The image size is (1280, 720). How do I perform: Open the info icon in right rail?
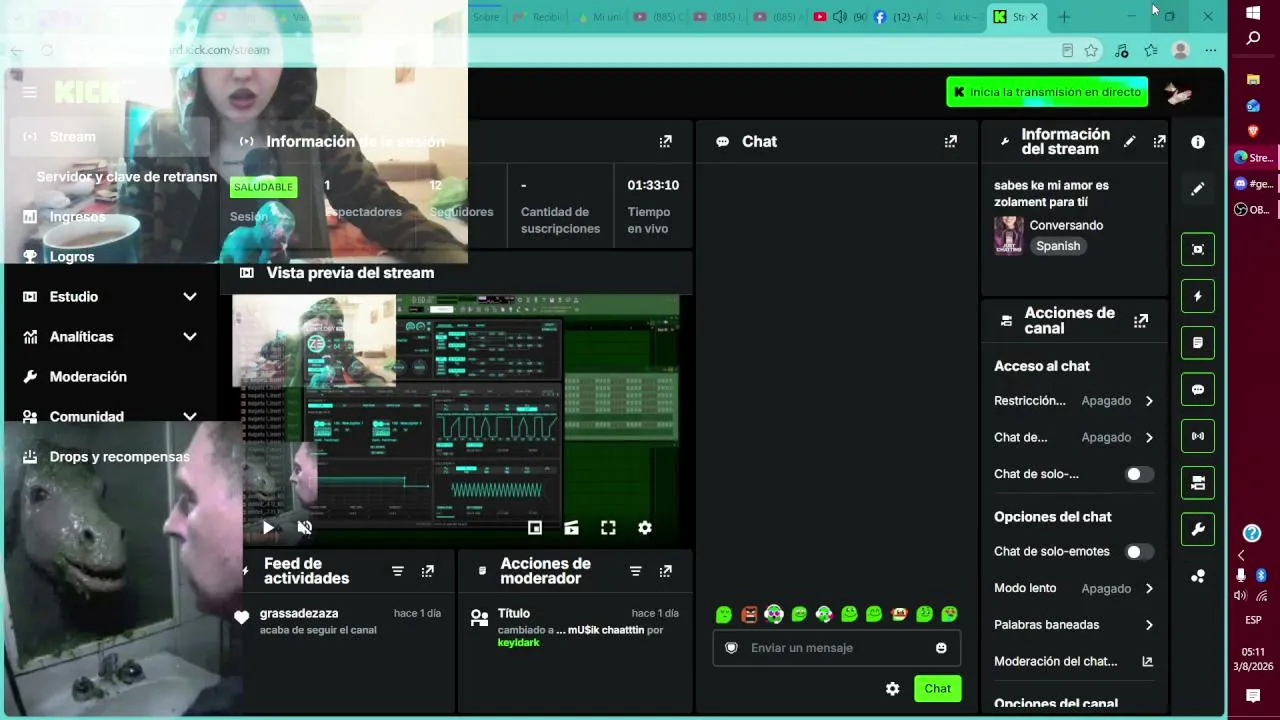pyautogui.click(x=1198, y=142)
